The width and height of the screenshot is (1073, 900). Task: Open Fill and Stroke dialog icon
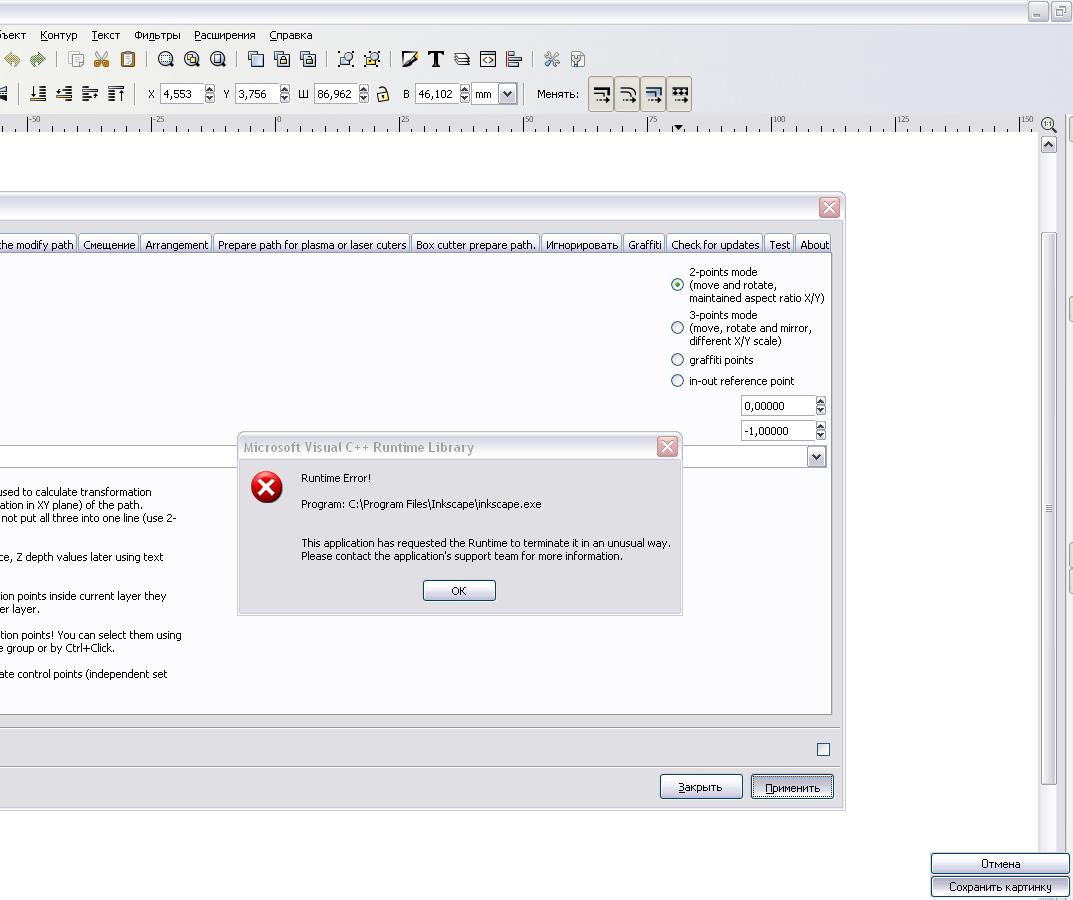[410, 60]
